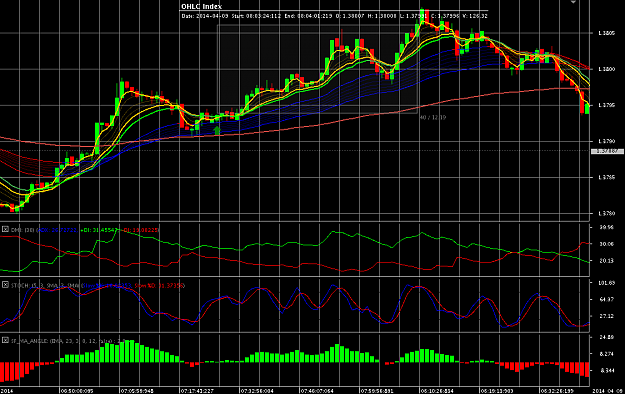Click the green up-arrow signal marker on chart
The image size is (625, 394).
[217, 130]
